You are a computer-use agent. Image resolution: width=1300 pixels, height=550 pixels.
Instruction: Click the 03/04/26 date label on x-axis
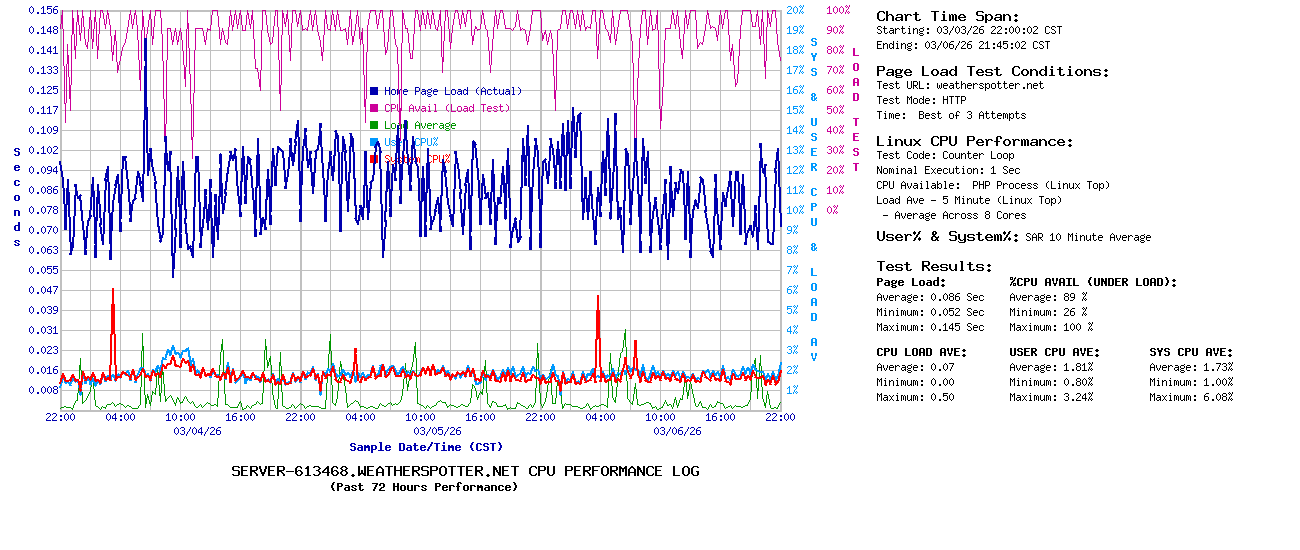tap(198, 432)
